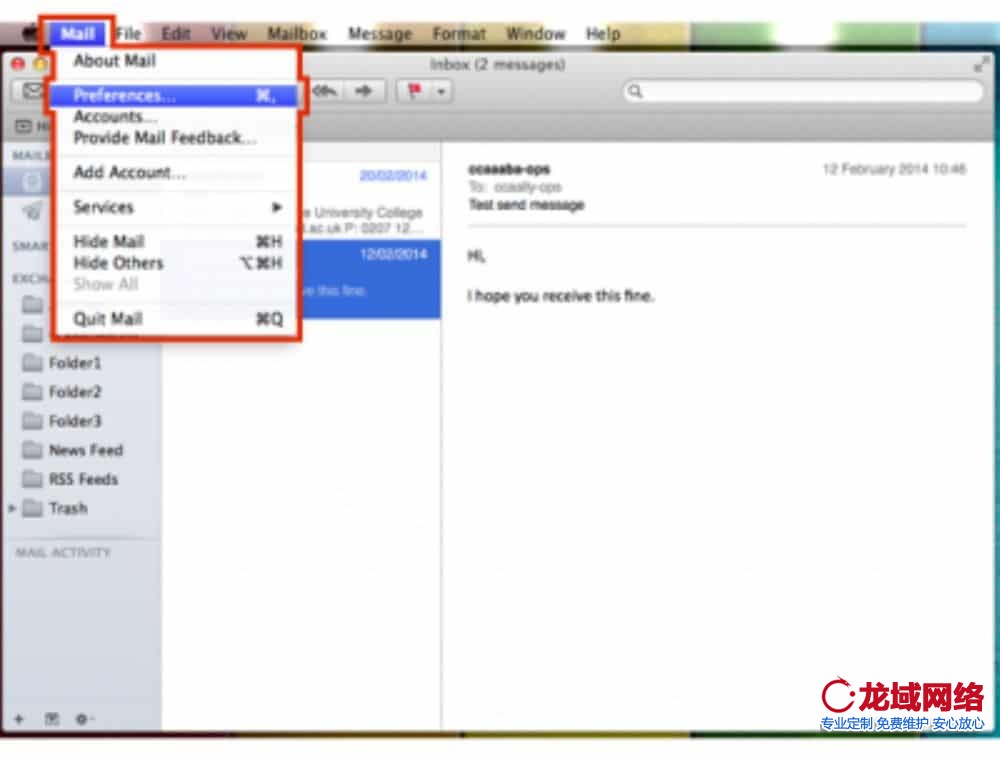This screenshot has height=760, width=1000.
Task: Select Hide Others in the Mail menu
Action: pos(118,263)
